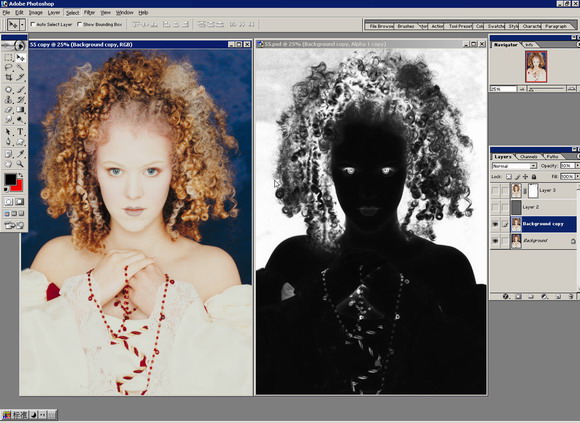Open the Brushes palette tab
Viewport: 580px width, 423px height.
pos(406,26)
